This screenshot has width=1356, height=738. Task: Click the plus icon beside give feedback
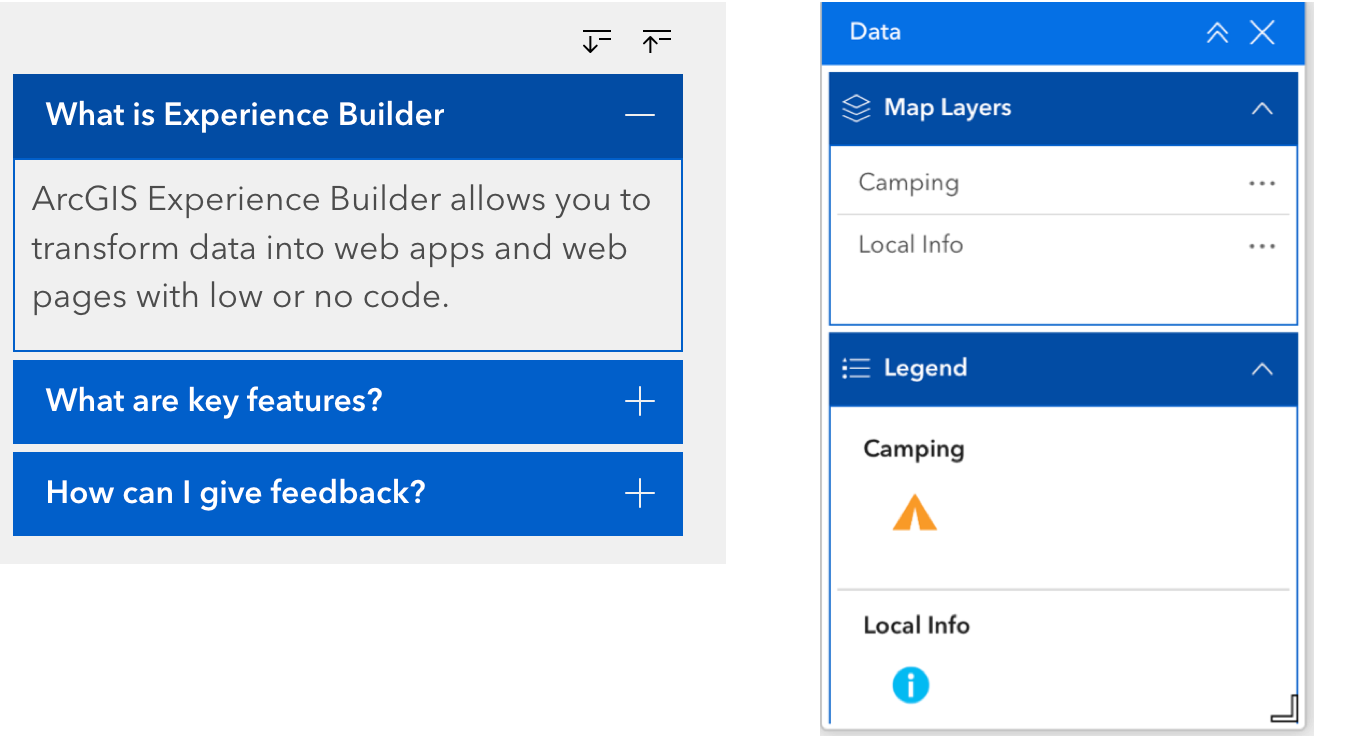tap(640, 494)
